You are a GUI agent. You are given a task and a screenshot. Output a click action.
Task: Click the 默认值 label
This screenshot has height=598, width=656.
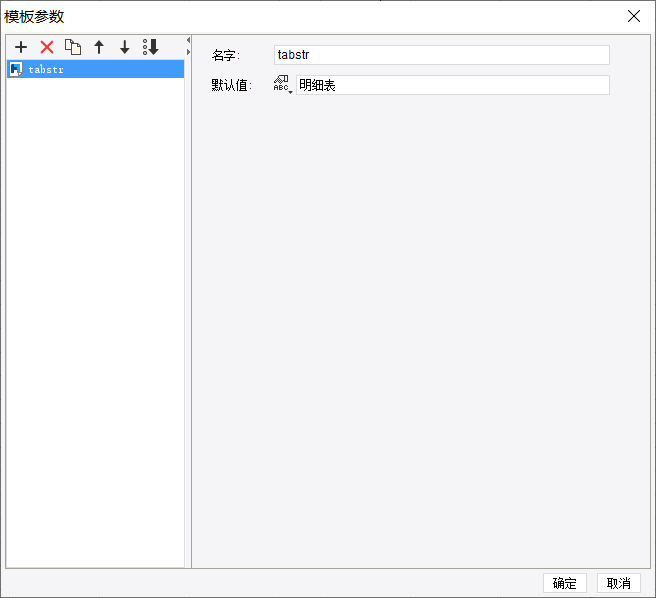click(231, 85)
